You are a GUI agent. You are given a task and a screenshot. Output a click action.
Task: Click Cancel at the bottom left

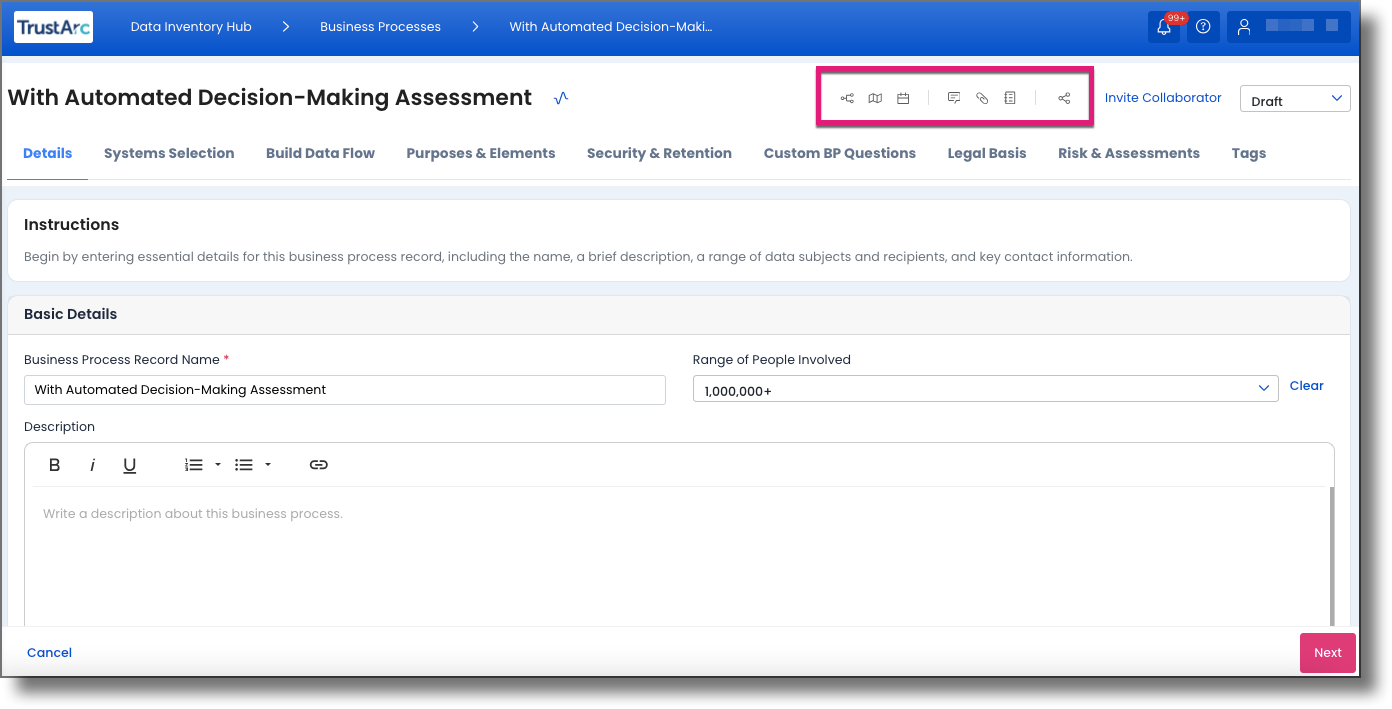tap(48, 652)
